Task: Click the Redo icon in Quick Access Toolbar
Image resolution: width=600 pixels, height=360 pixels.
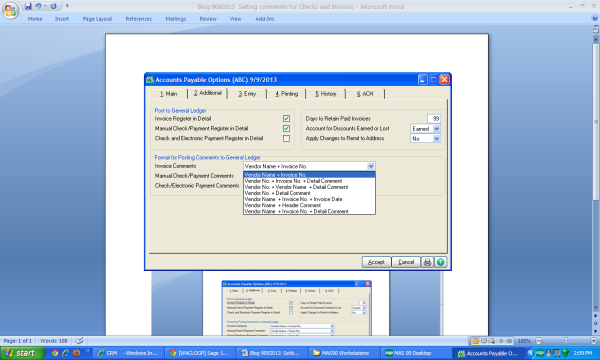Action: (x=54, y=6)
